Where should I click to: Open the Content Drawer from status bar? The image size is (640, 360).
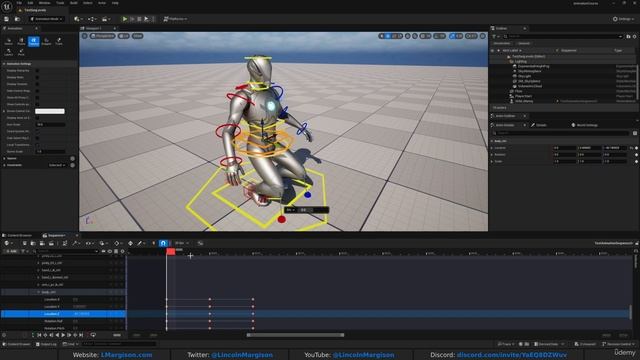coord(17,344)
